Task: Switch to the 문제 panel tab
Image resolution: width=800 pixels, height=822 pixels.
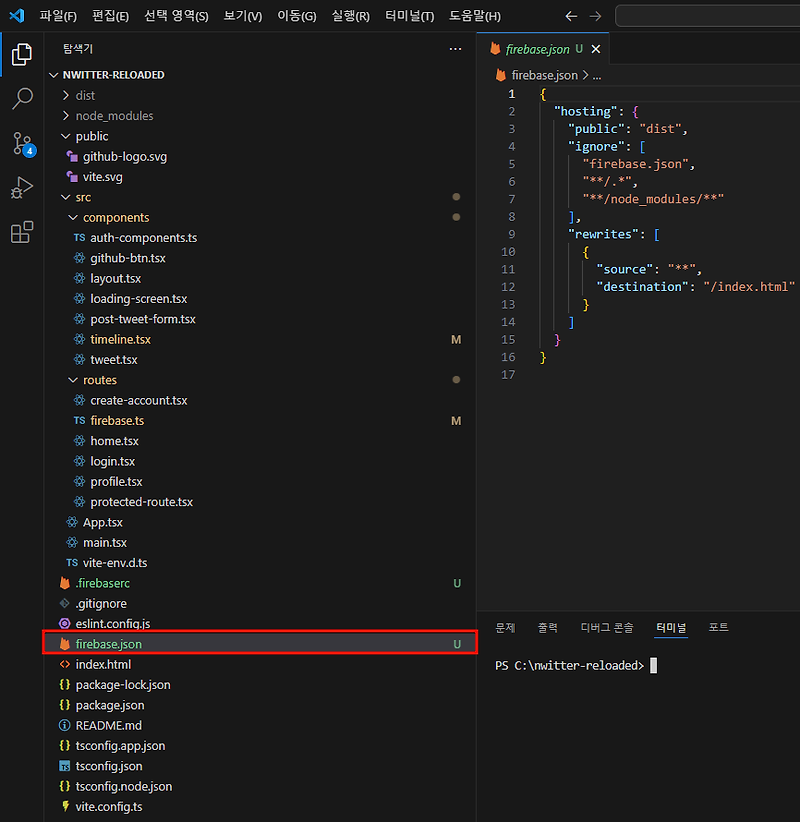Action: (x=505, y=628)
